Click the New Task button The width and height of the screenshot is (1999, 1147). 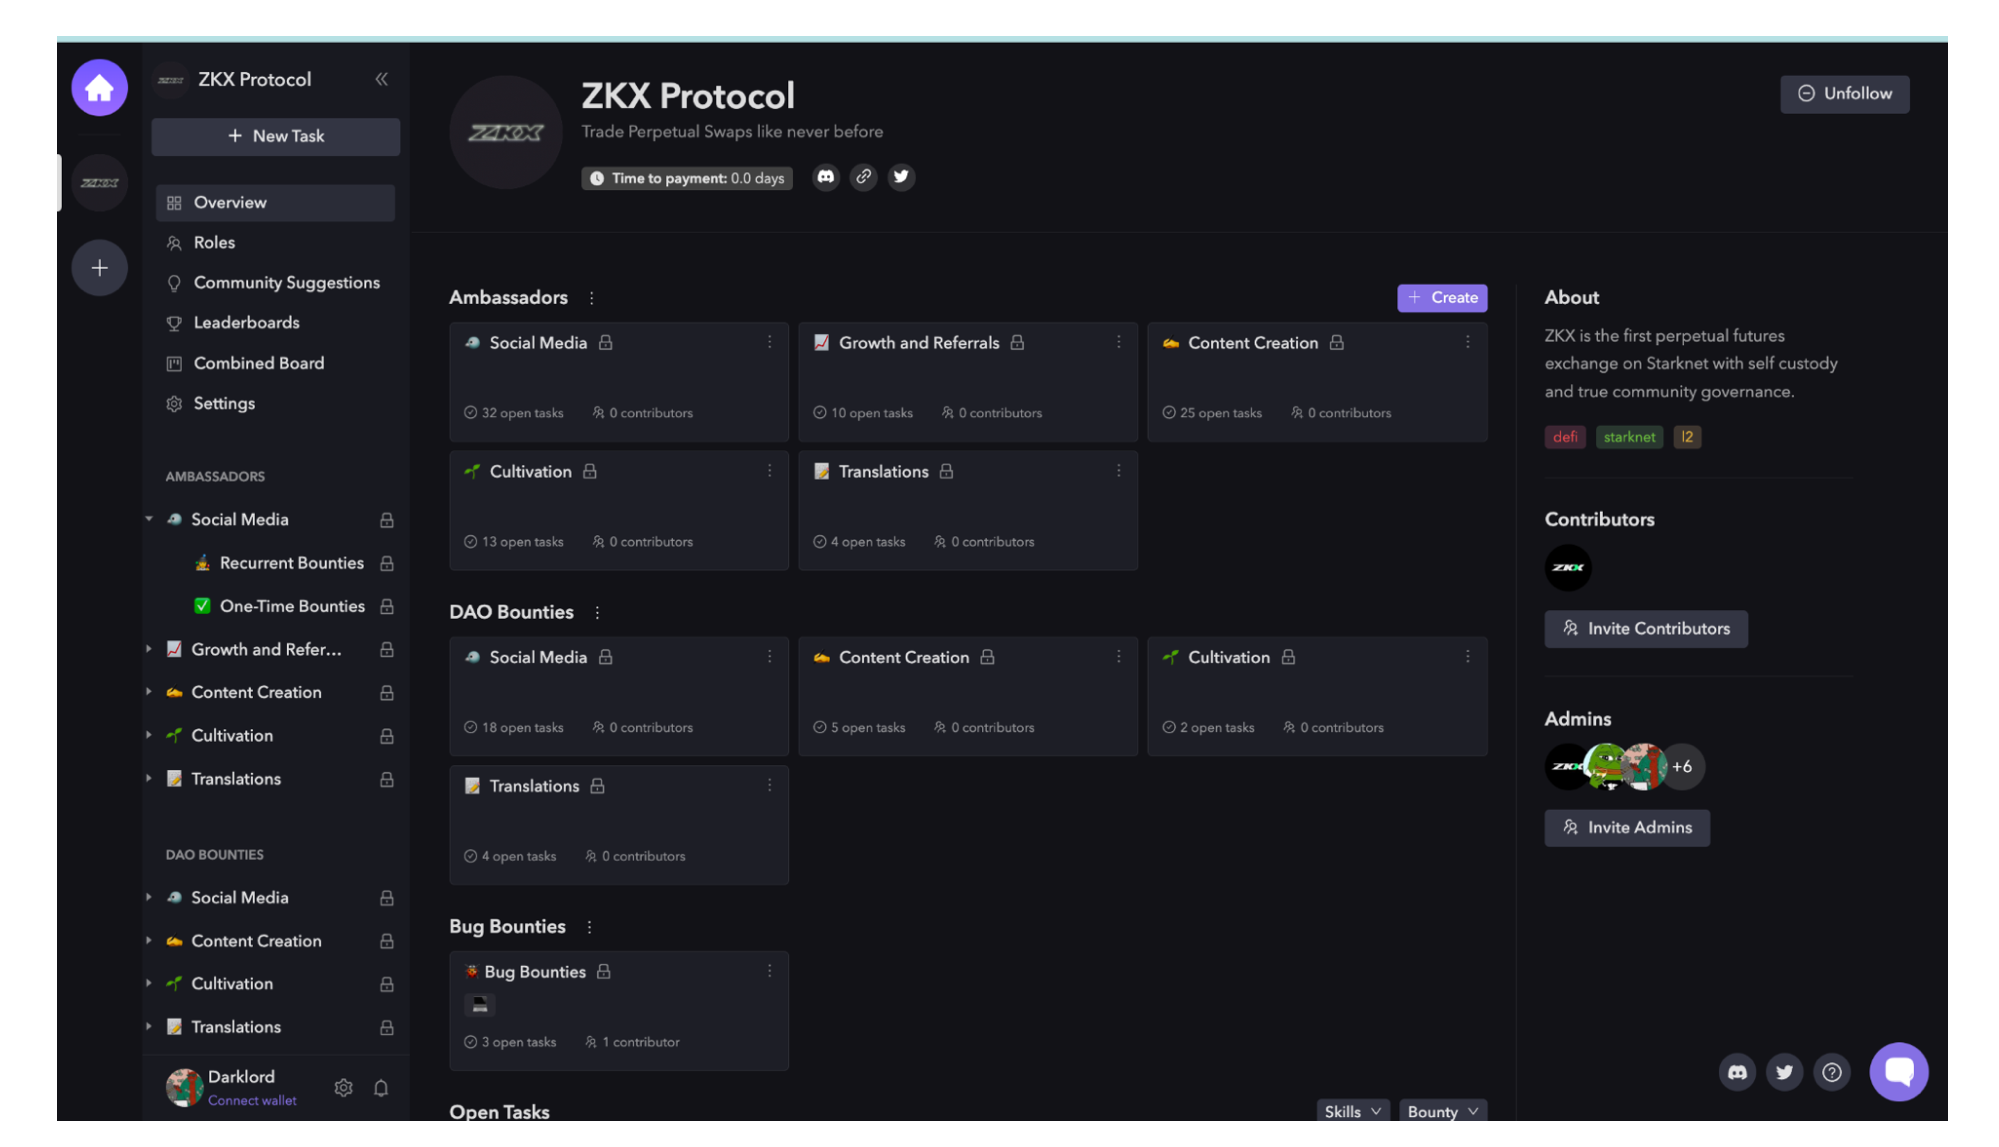pos(275,136)
